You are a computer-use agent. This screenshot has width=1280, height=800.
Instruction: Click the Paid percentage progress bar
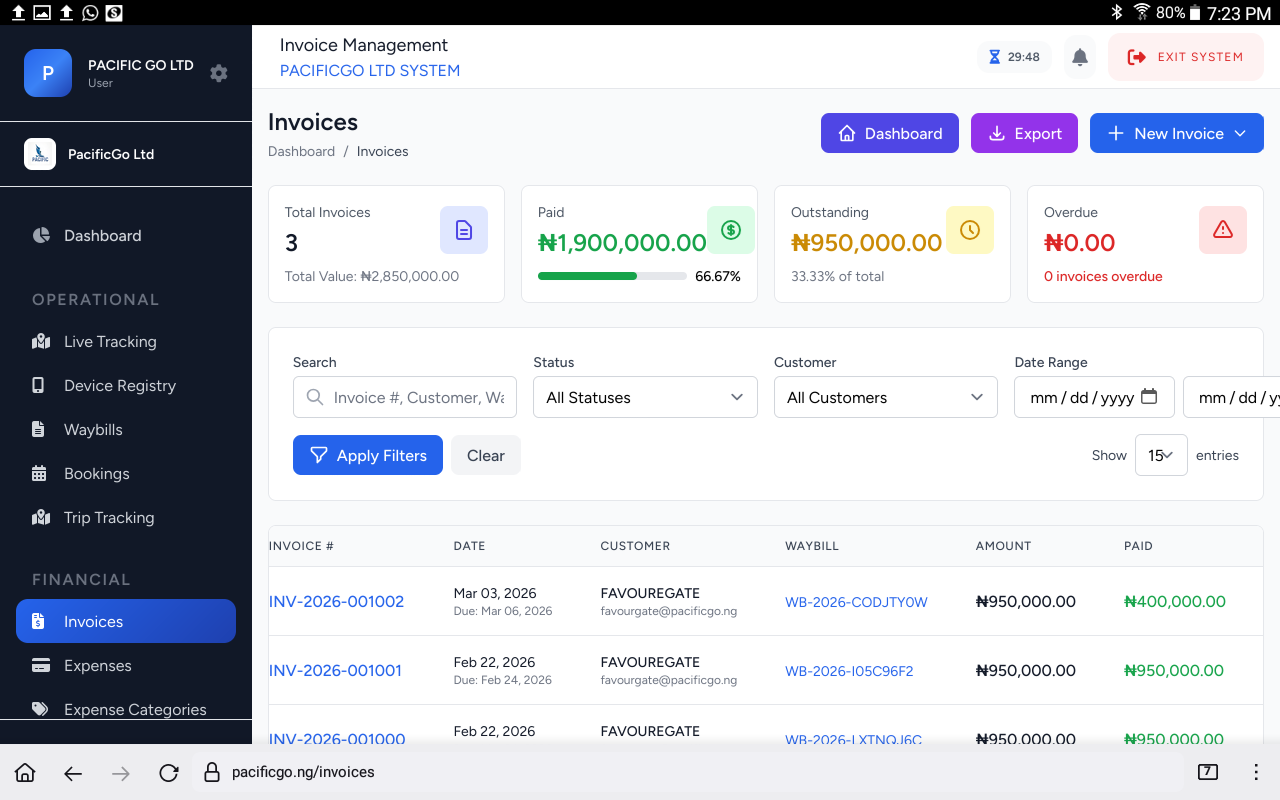click(612, 276)
